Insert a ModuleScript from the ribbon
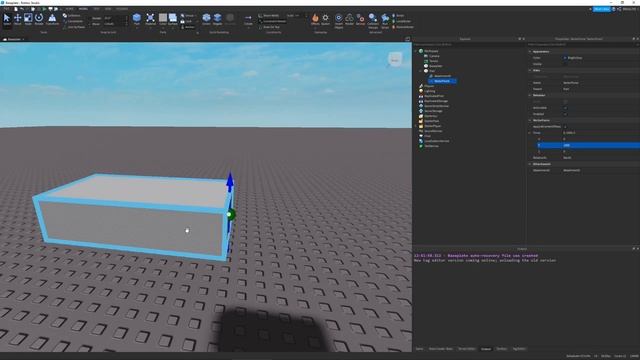 [x=403, y=27]
